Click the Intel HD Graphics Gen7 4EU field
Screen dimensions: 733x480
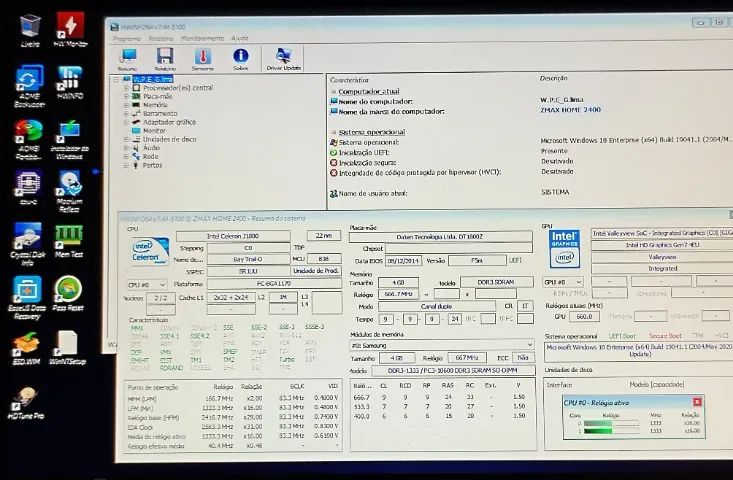tap(662, 245)
